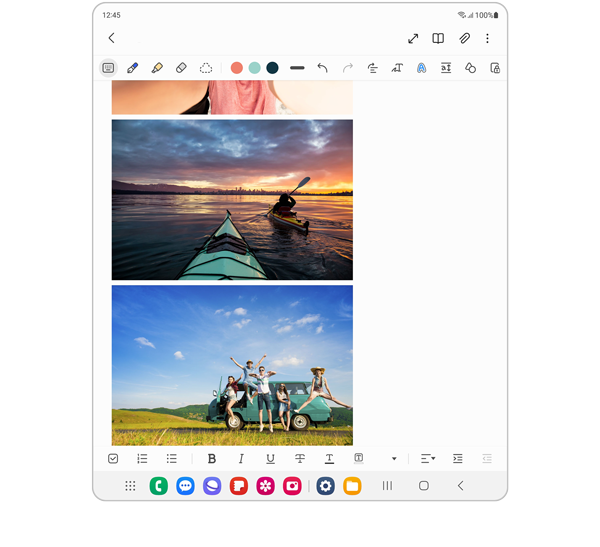Select the lasso selection tool
Screen dimensions: 600x547
(206, 68)
